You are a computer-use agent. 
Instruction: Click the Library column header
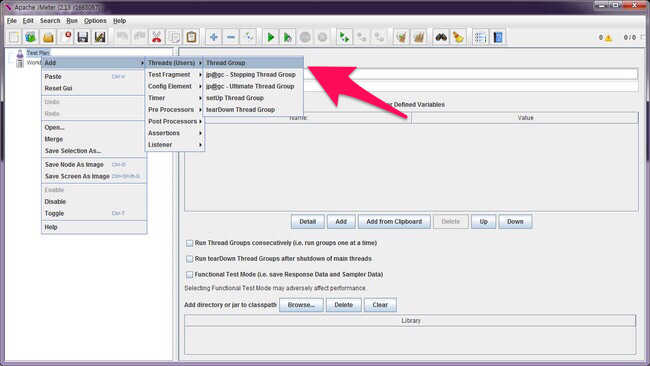[x=410, y=320]
